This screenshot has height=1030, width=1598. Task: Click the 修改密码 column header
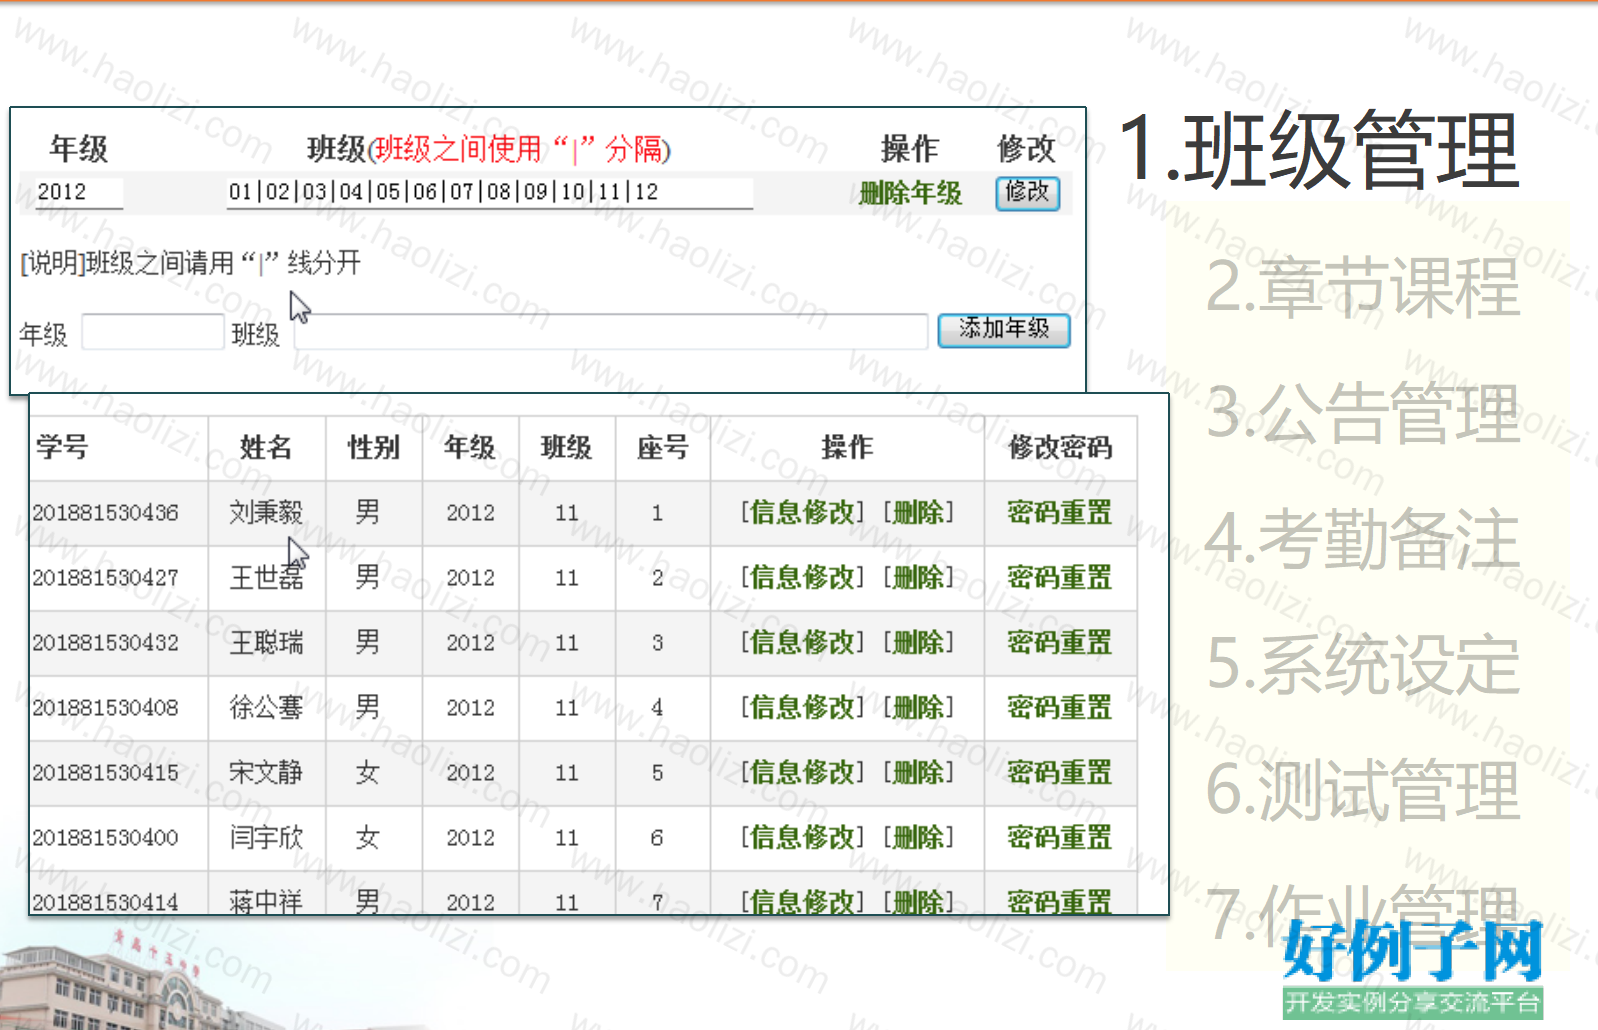[1060, 447]
